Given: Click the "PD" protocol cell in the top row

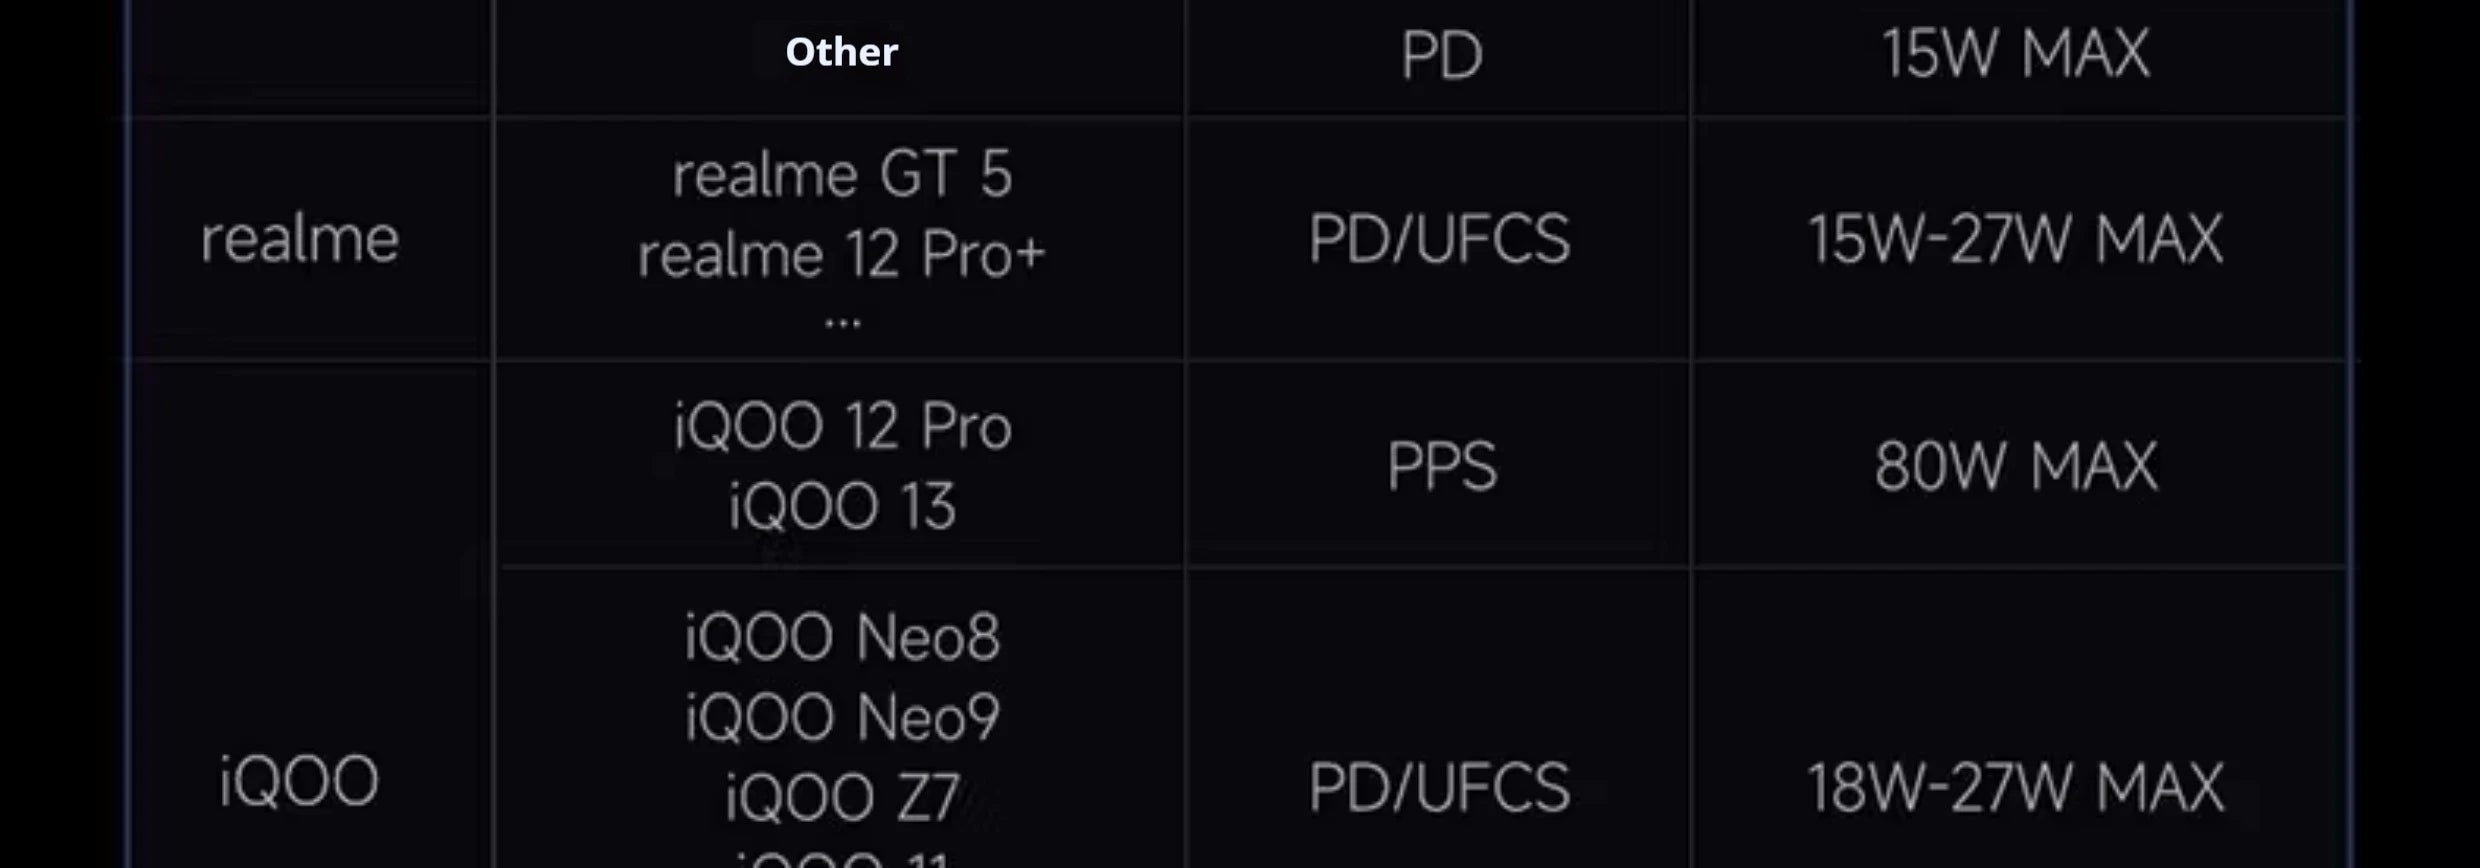Looking at the screenshot, I should click(x=1441, y=54).
